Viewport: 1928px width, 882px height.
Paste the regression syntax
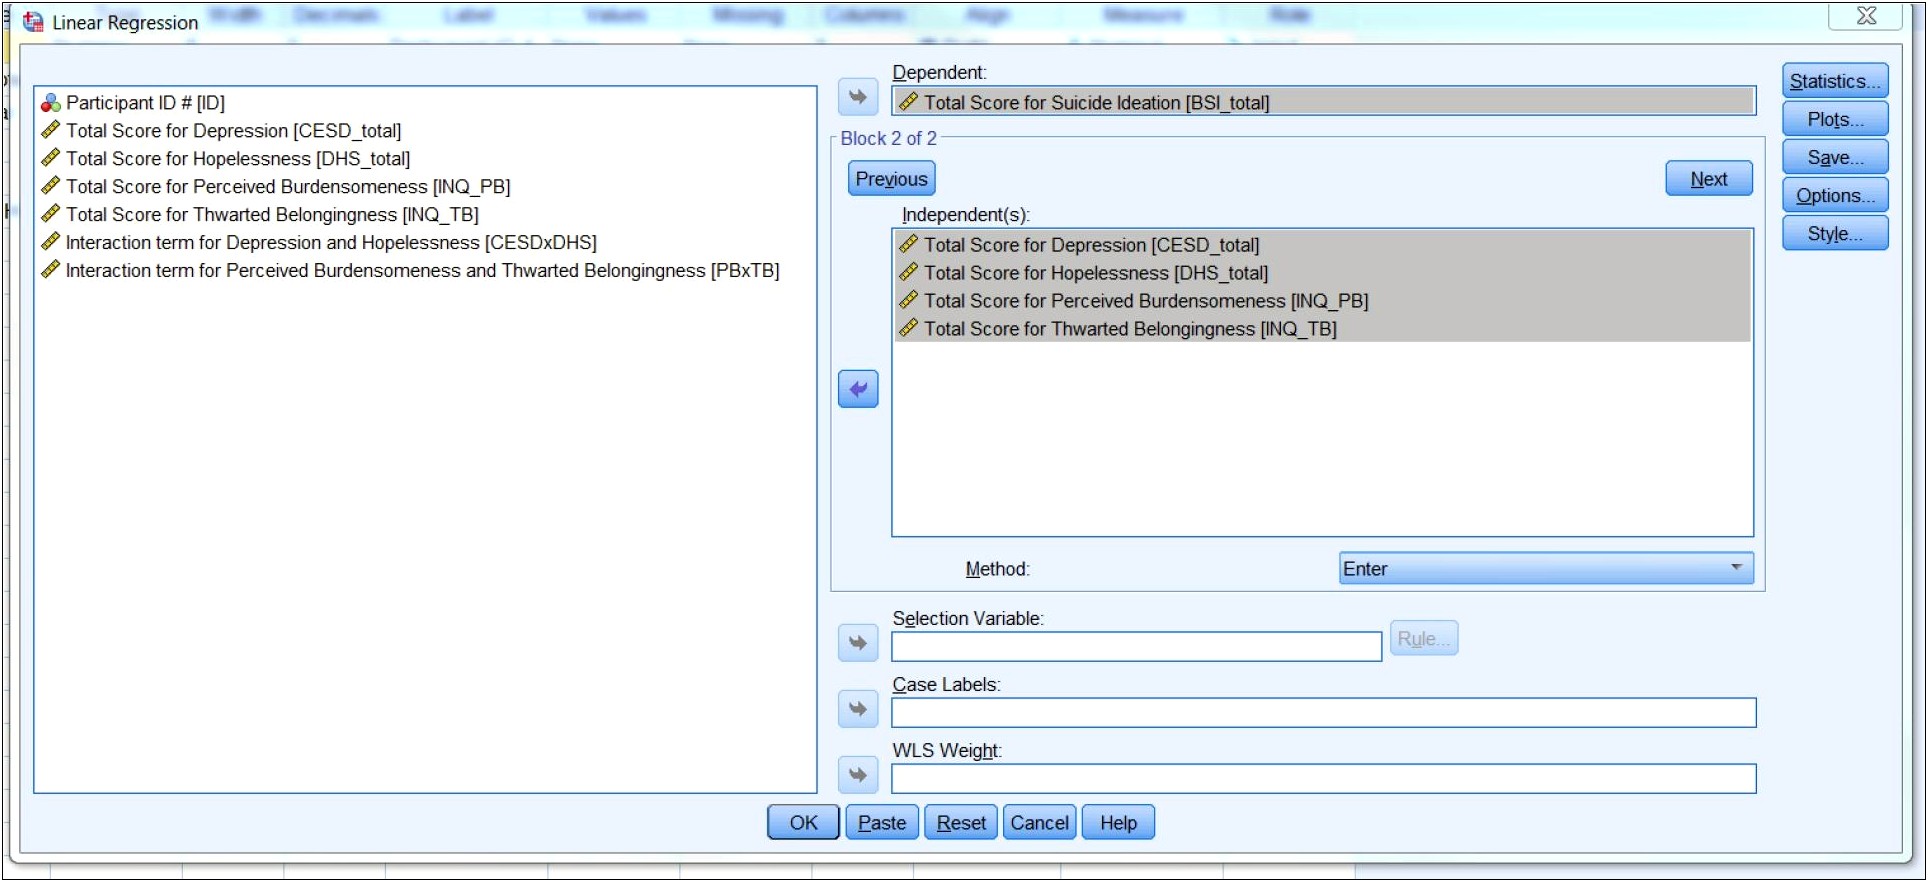[x=882, y=822]
